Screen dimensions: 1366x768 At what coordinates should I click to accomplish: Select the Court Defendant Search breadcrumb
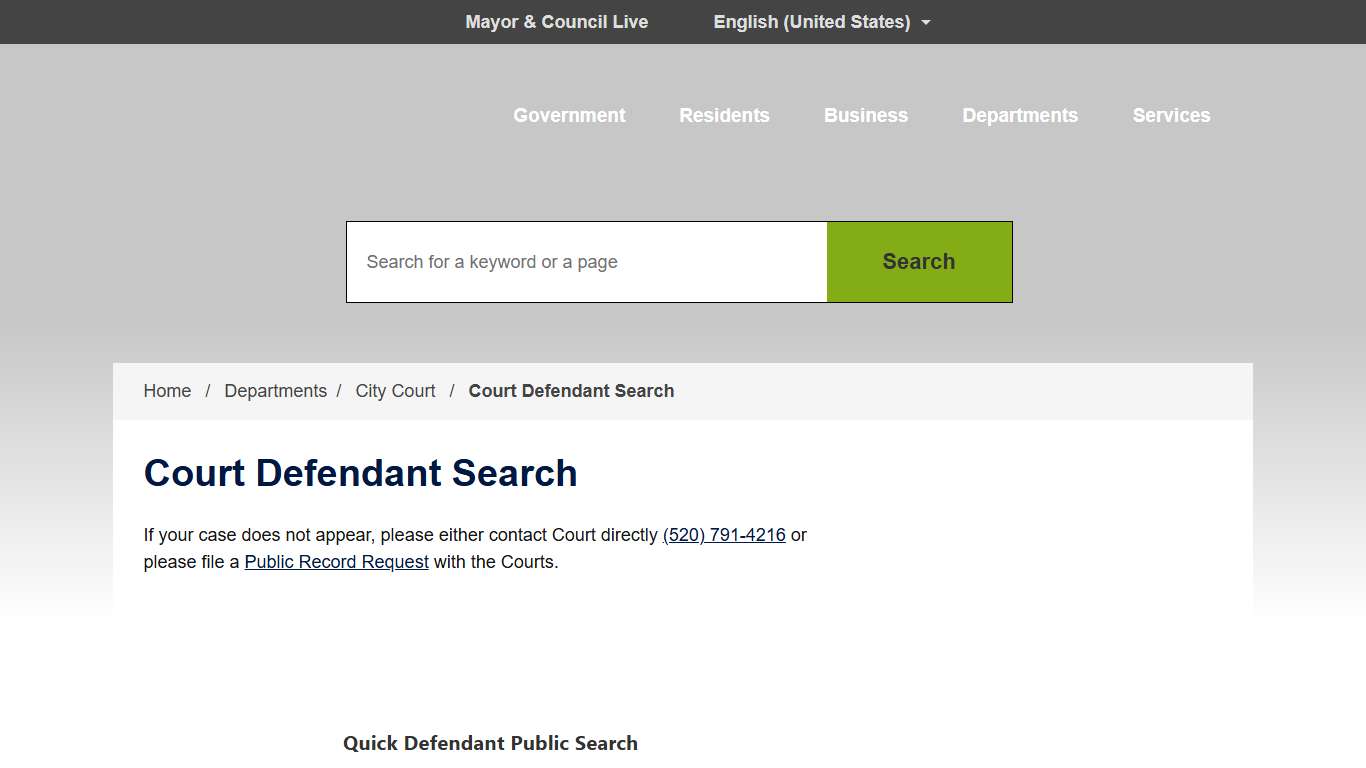pyautogui.click(x=571, y=390)
